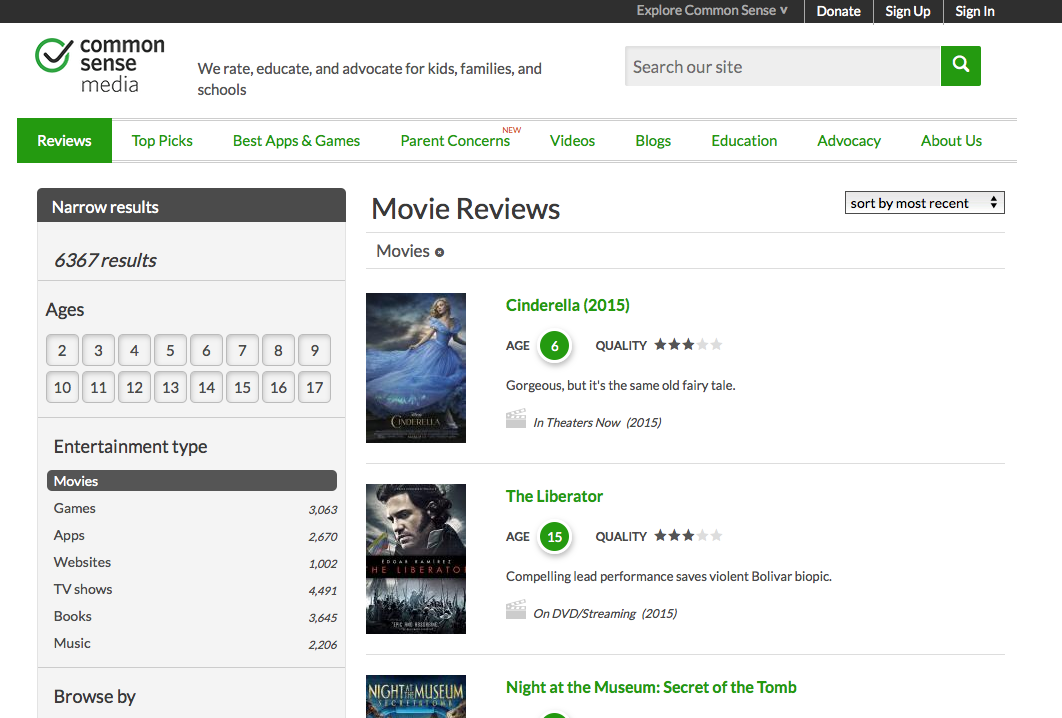
Task: Go to Top Picks tab
Action: (x=162, y=141)
